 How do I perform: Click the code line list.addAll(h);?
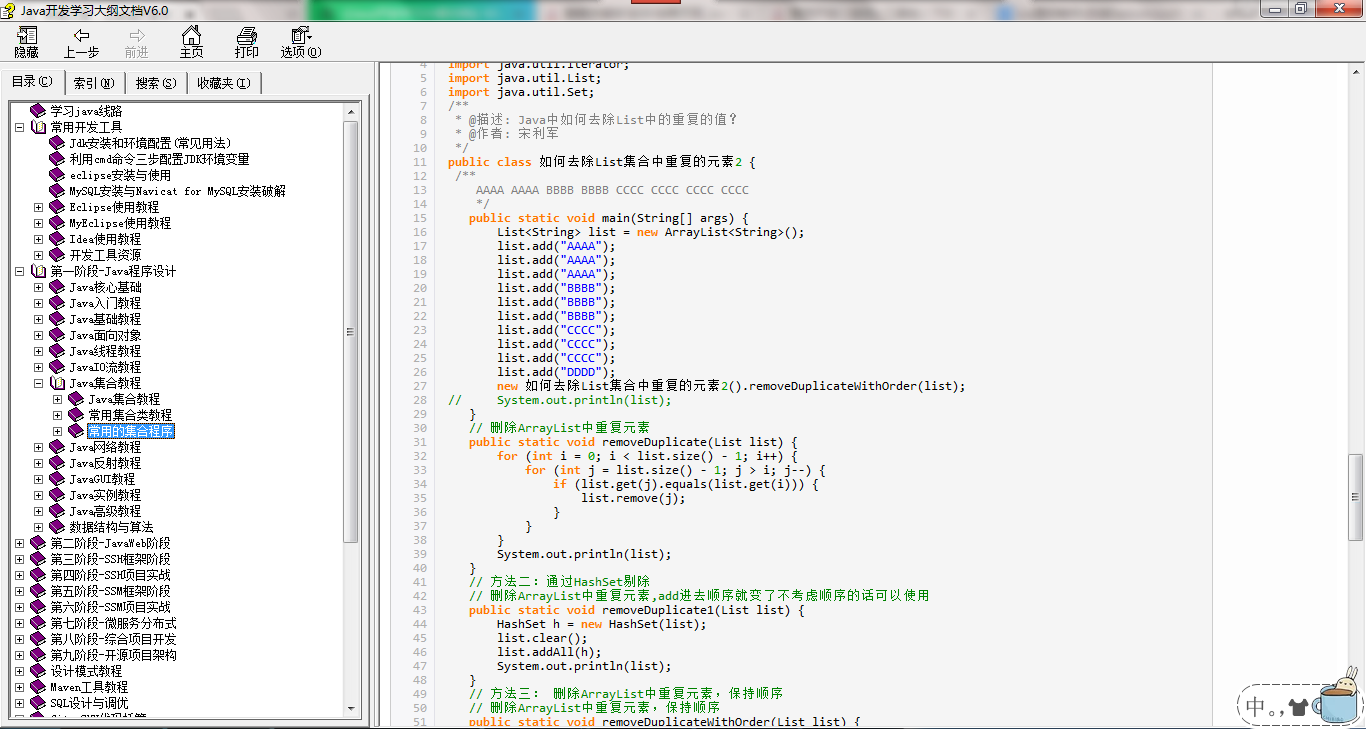549,652
